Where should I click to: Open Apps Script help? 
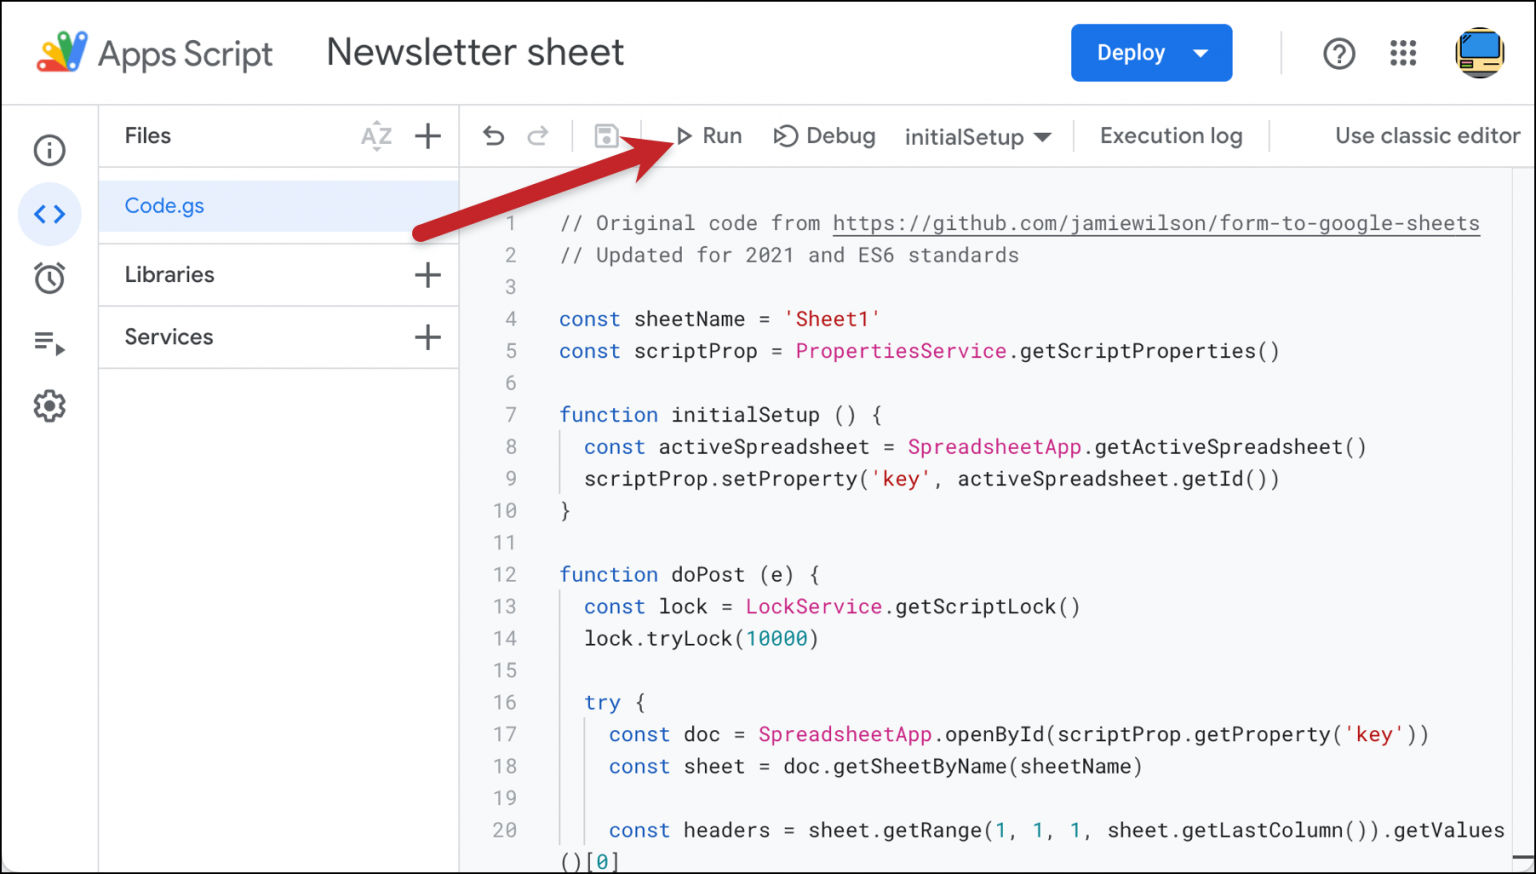coord(1339,53)
